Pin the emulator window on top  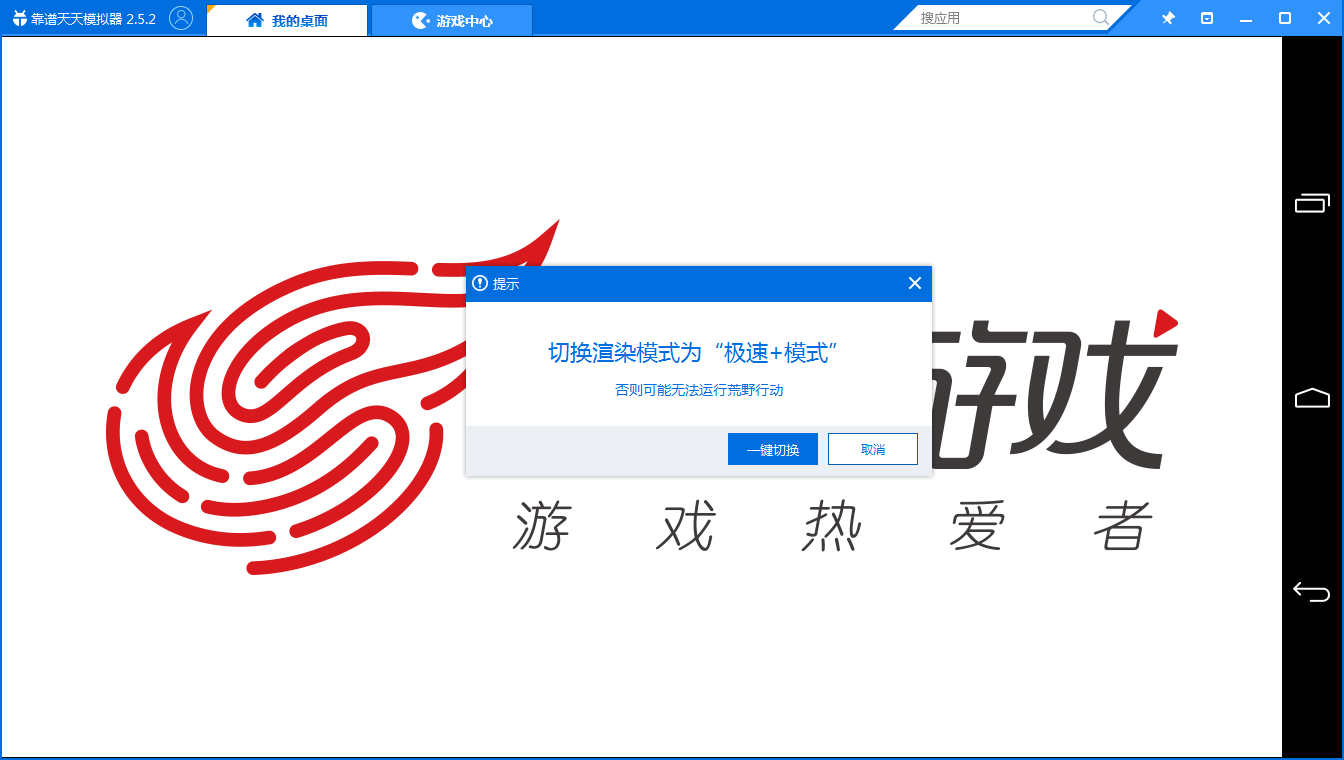[x=1168, y=18]
